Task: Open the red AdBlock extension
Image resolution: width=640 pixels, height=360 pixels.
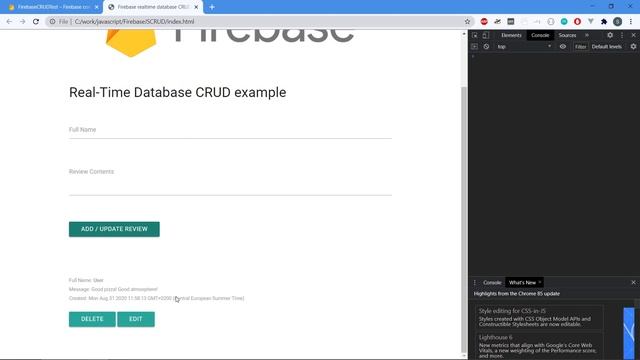Action: [484, 22]
